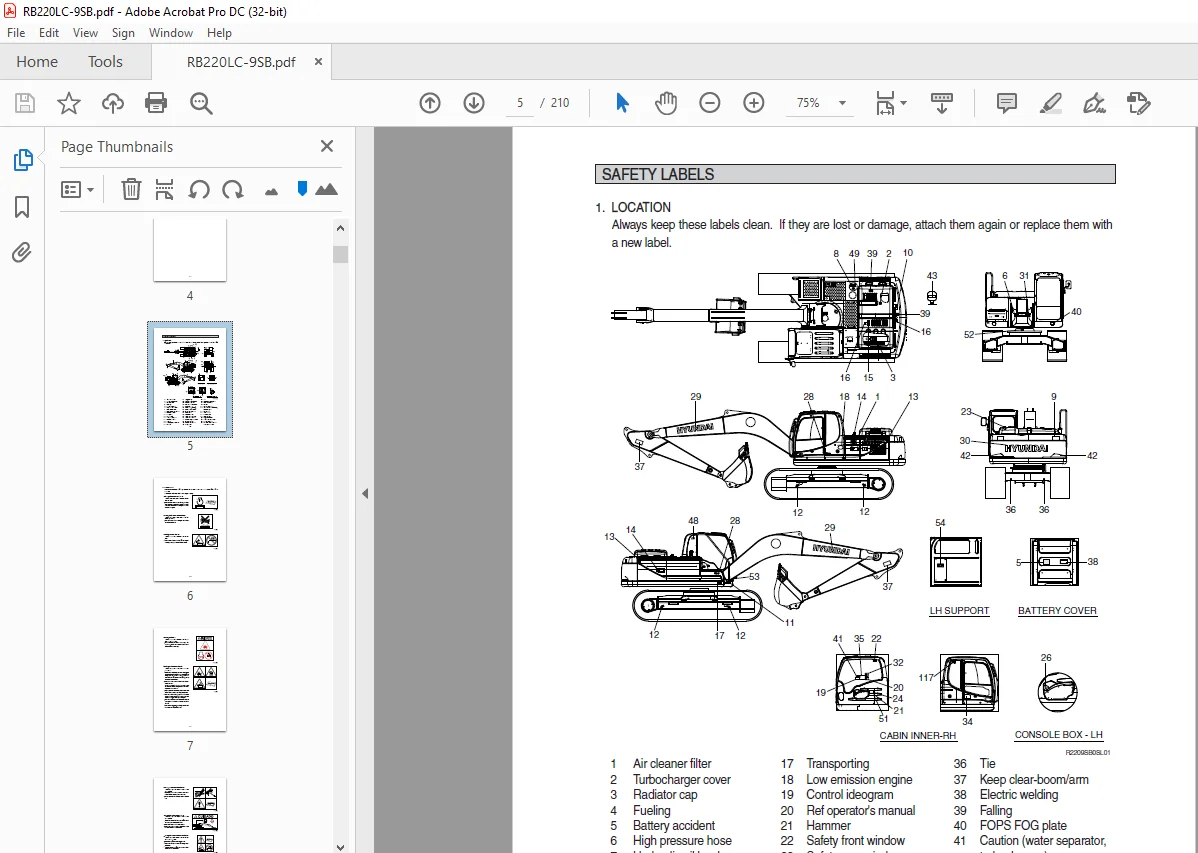Select page 7 thumbnail
The height and width of the screenshot is (853, 1198).
click(x=189, y=679)
